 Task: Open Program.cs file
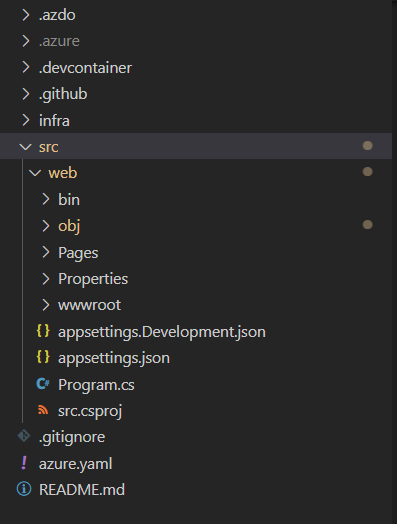[x=96, y=385]
